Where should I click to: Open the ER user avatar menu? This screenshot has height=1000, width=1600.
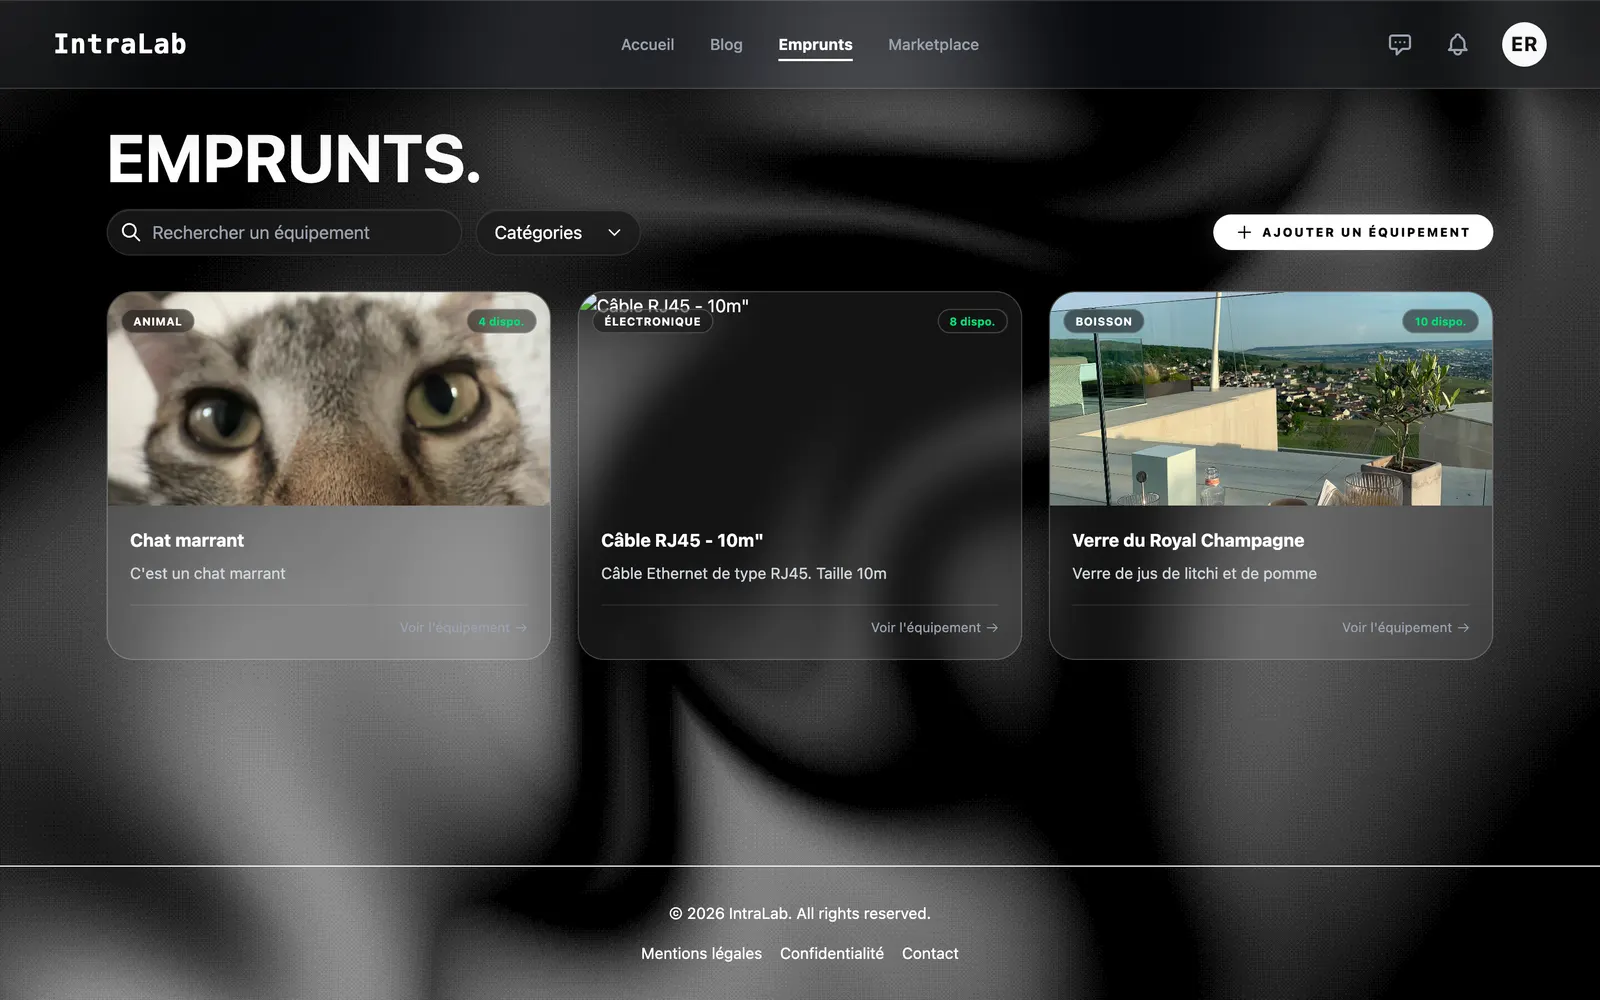pos(1524,44)
